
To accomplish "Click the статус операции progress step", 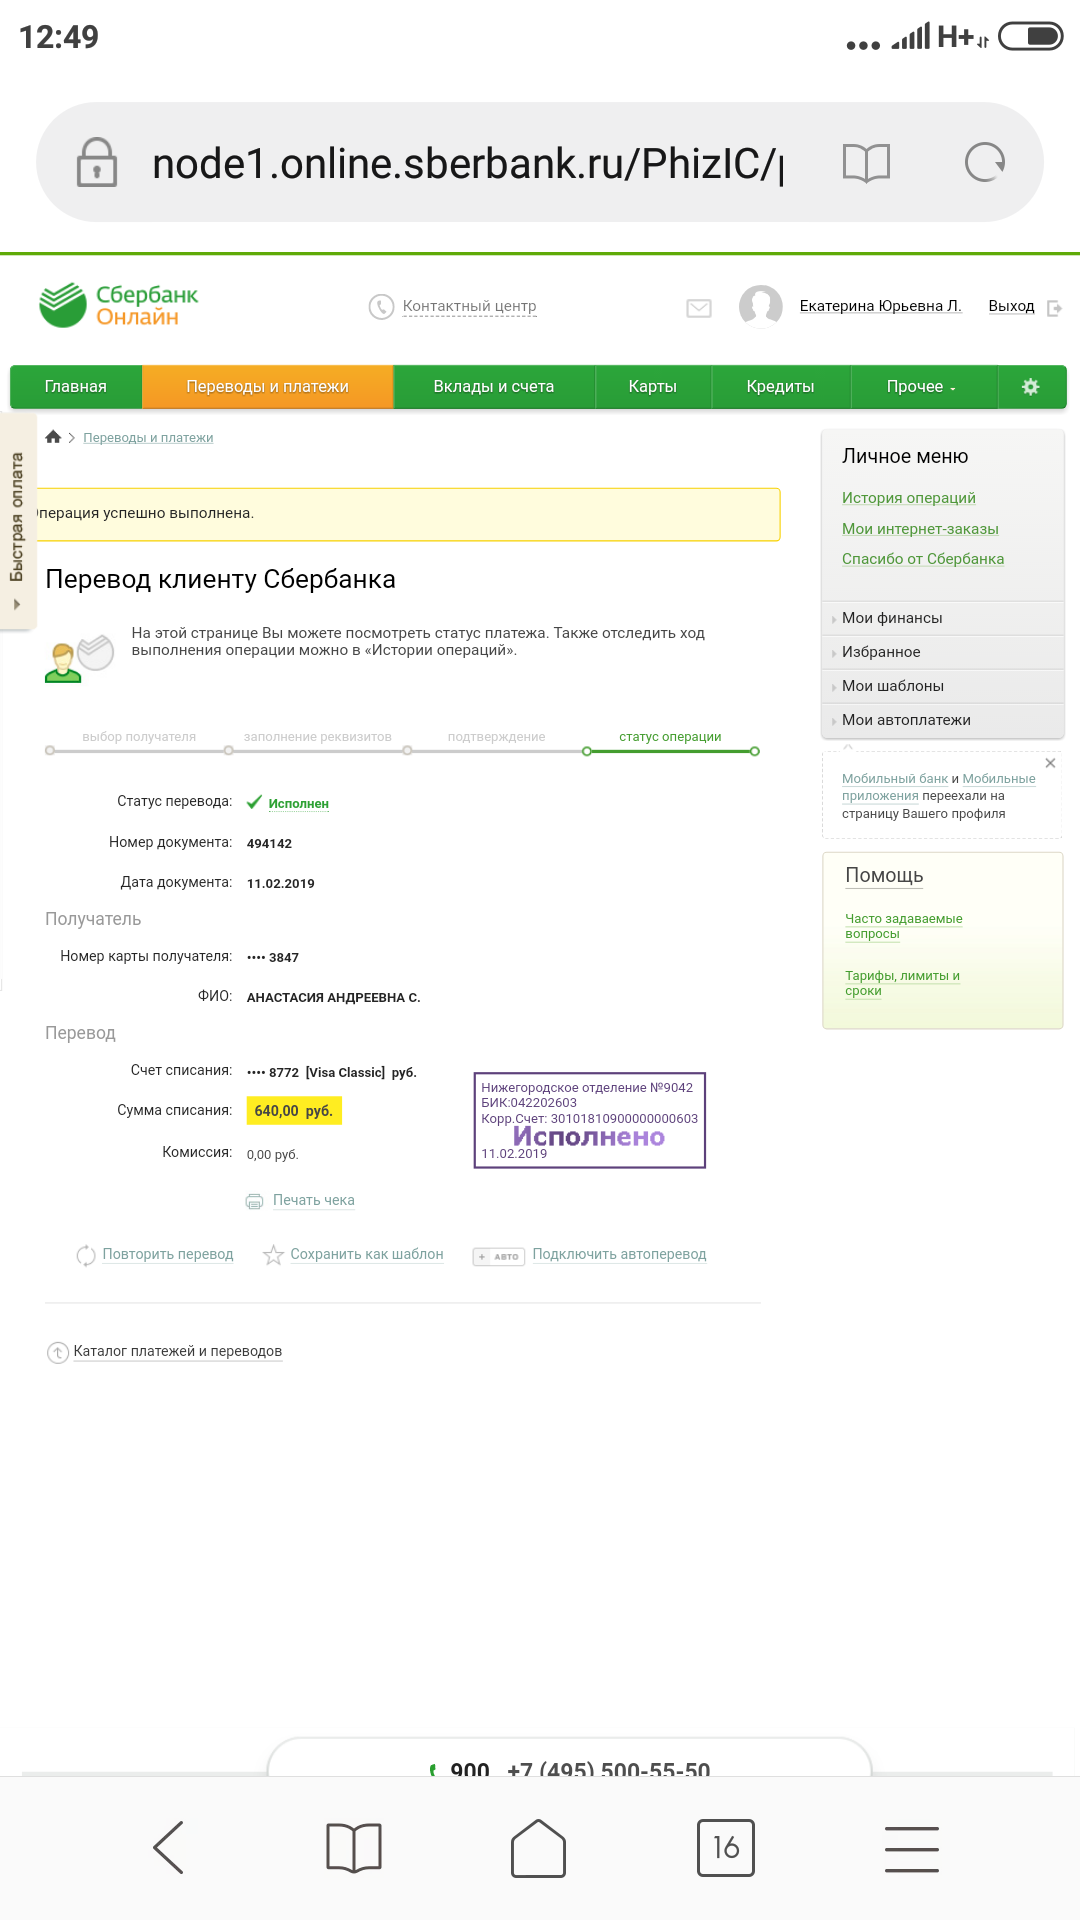I will point(670,737).
